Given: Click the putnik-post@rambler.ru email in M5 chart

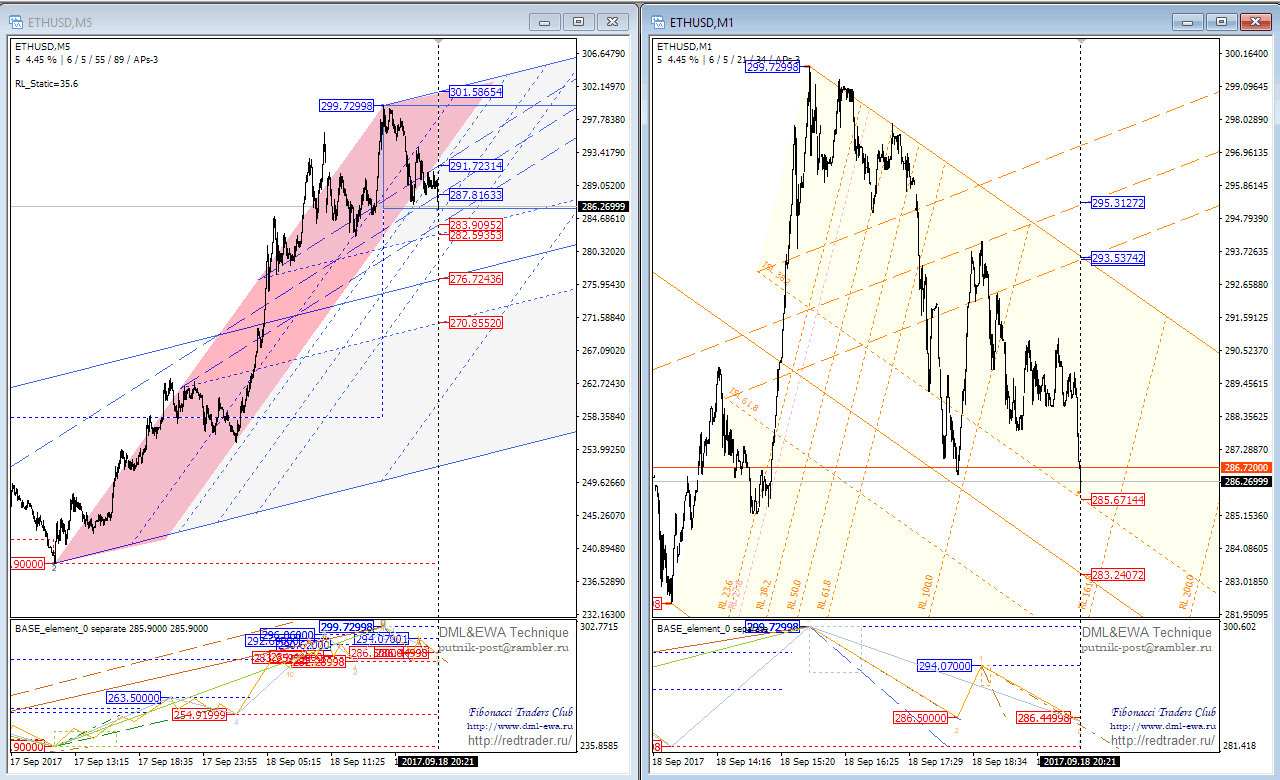Looking at the screenshot, I should click(503, 647).
